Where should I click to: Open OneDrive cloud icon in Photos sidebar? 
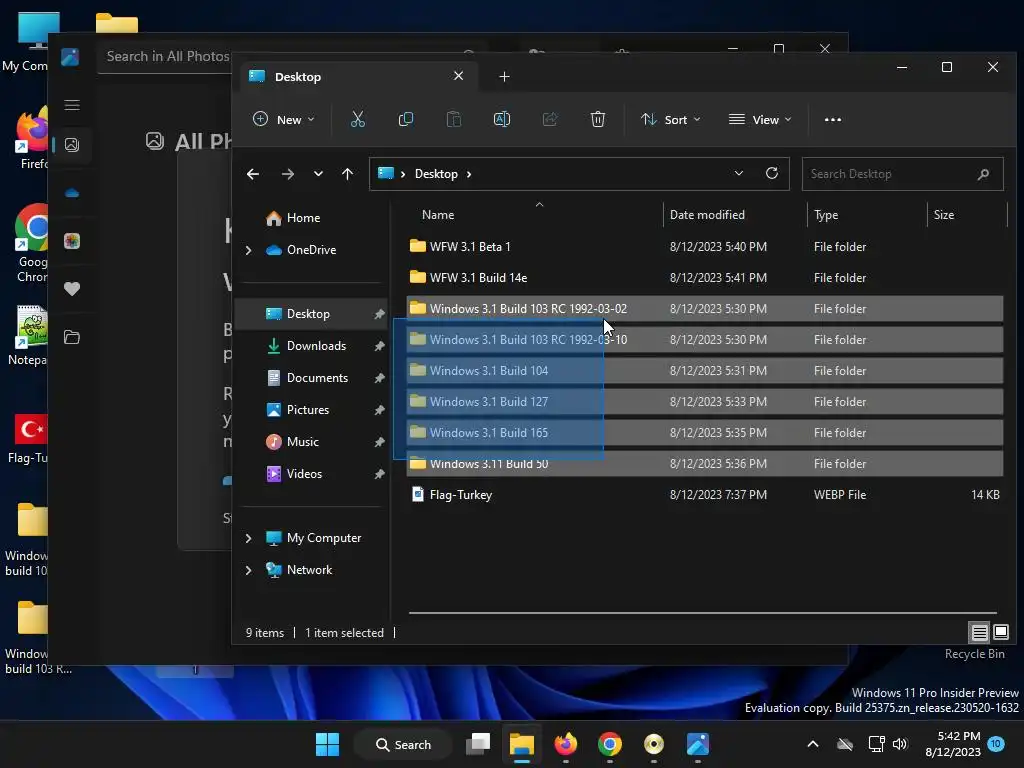pyautogui.click(x=72, y=193)
